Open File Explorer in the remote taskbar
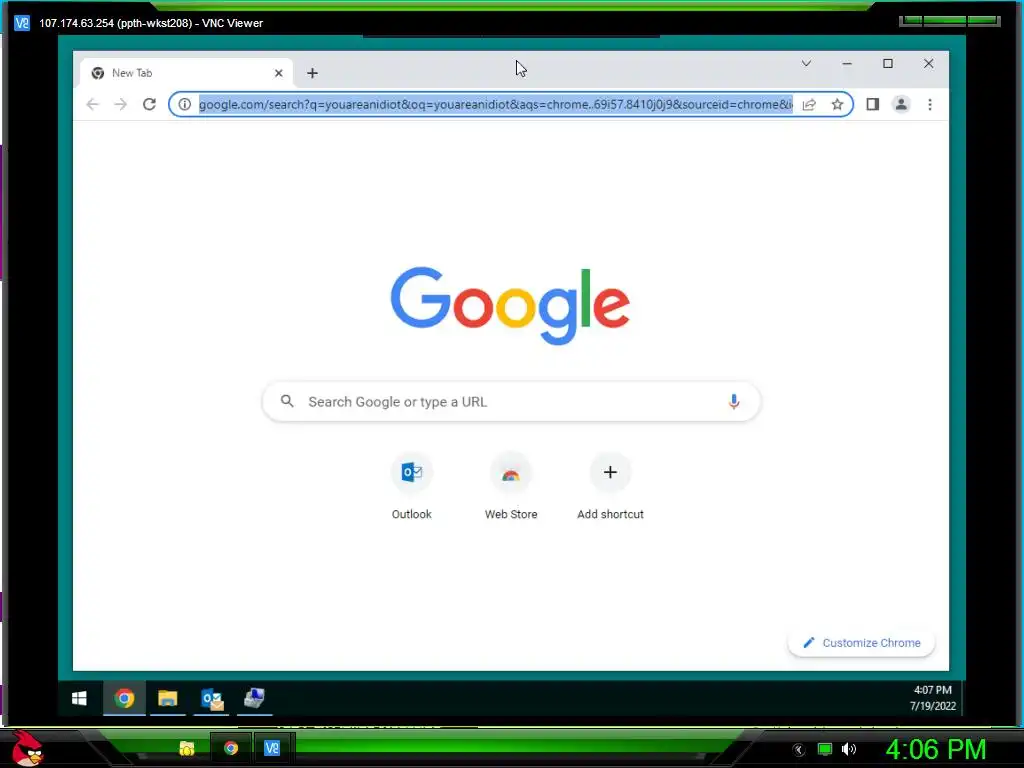Viewport: 1024px width, 768px height. [167, 699]
